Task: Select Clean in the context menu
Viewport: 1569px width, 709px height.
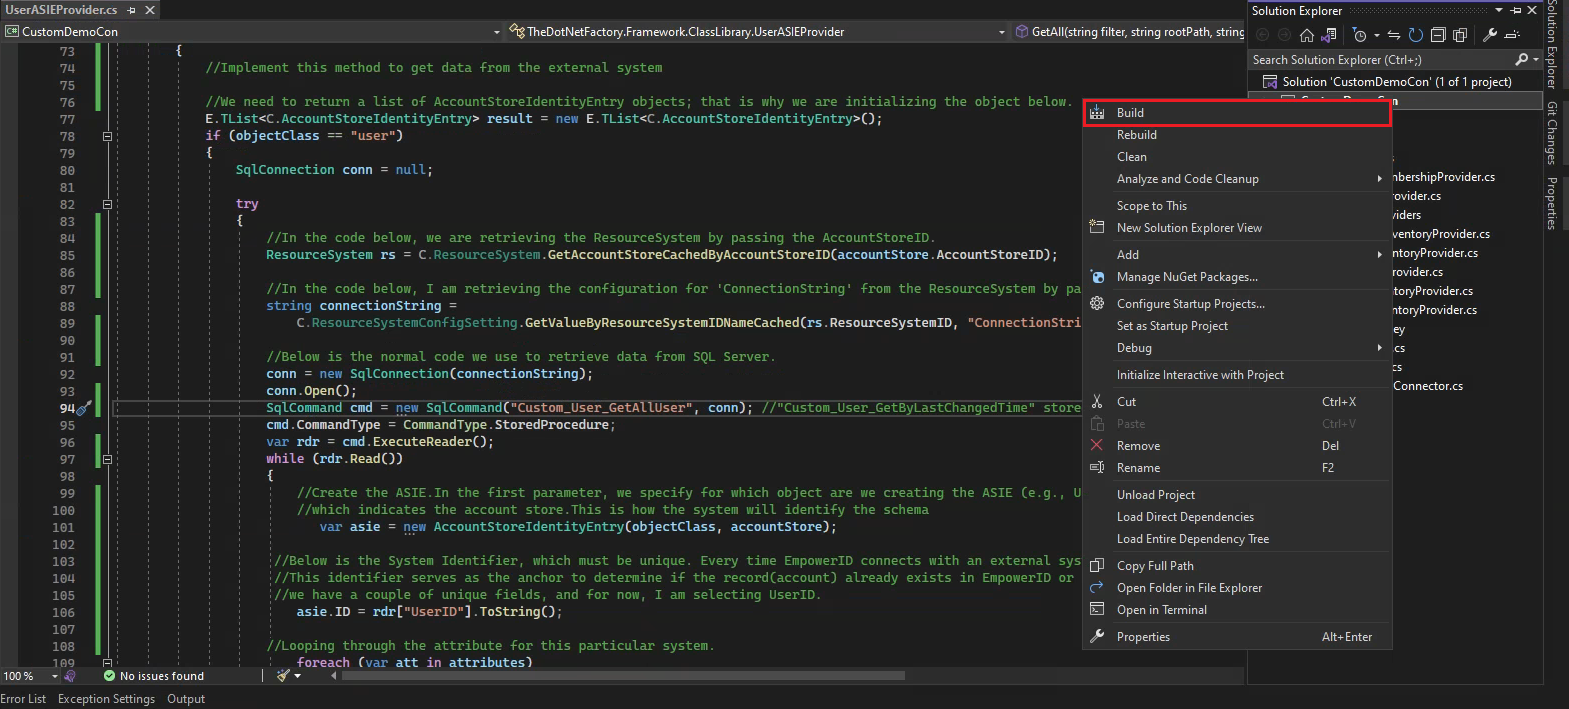Action: (x=1237, y=157)
